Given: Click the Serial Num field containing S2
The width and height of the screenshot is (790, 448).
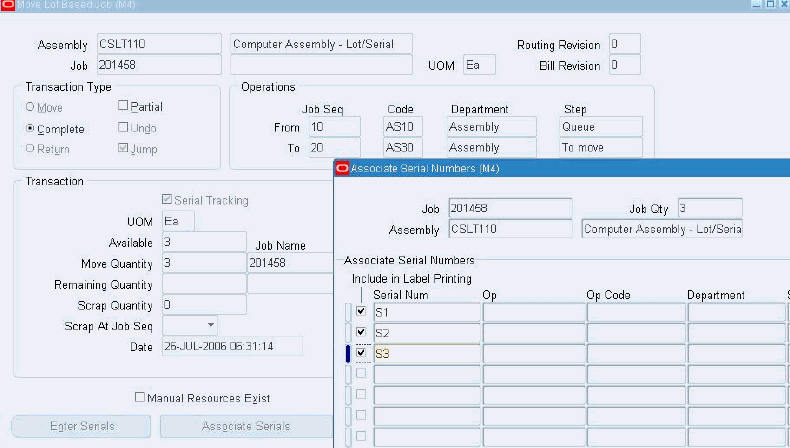Looking at the screenshot, I should [427, 333].
